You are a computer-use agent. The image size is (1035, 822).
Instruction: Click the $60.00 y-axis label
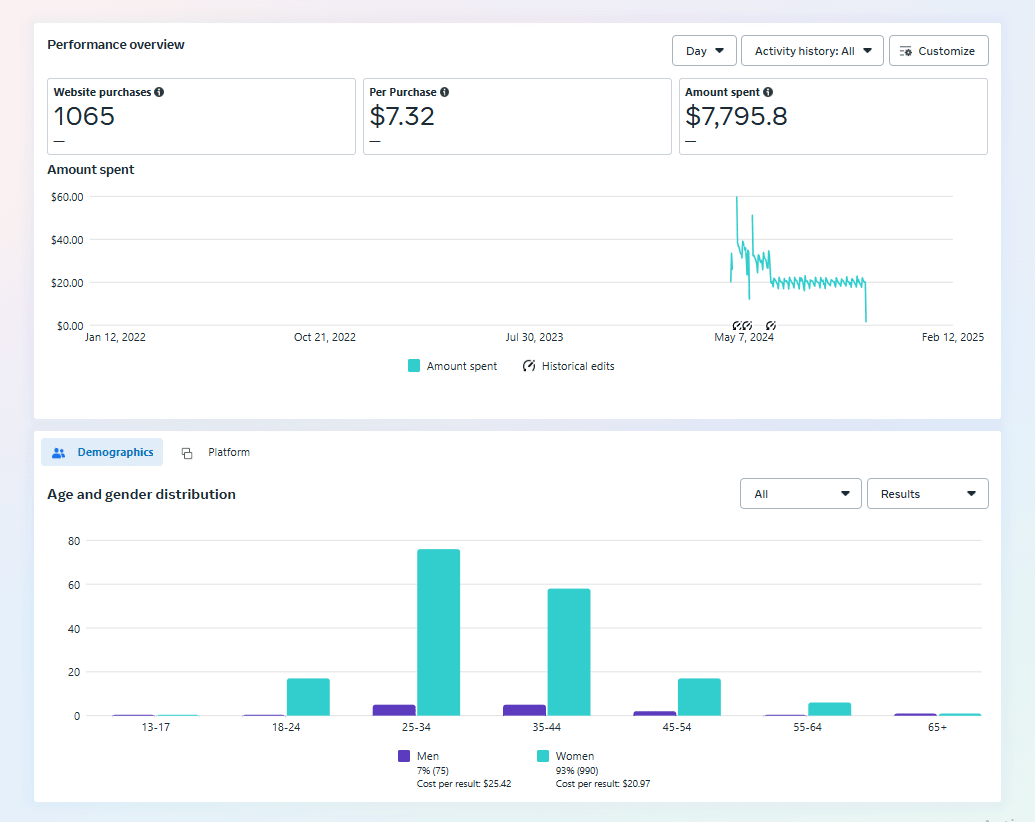click(67, 197)
